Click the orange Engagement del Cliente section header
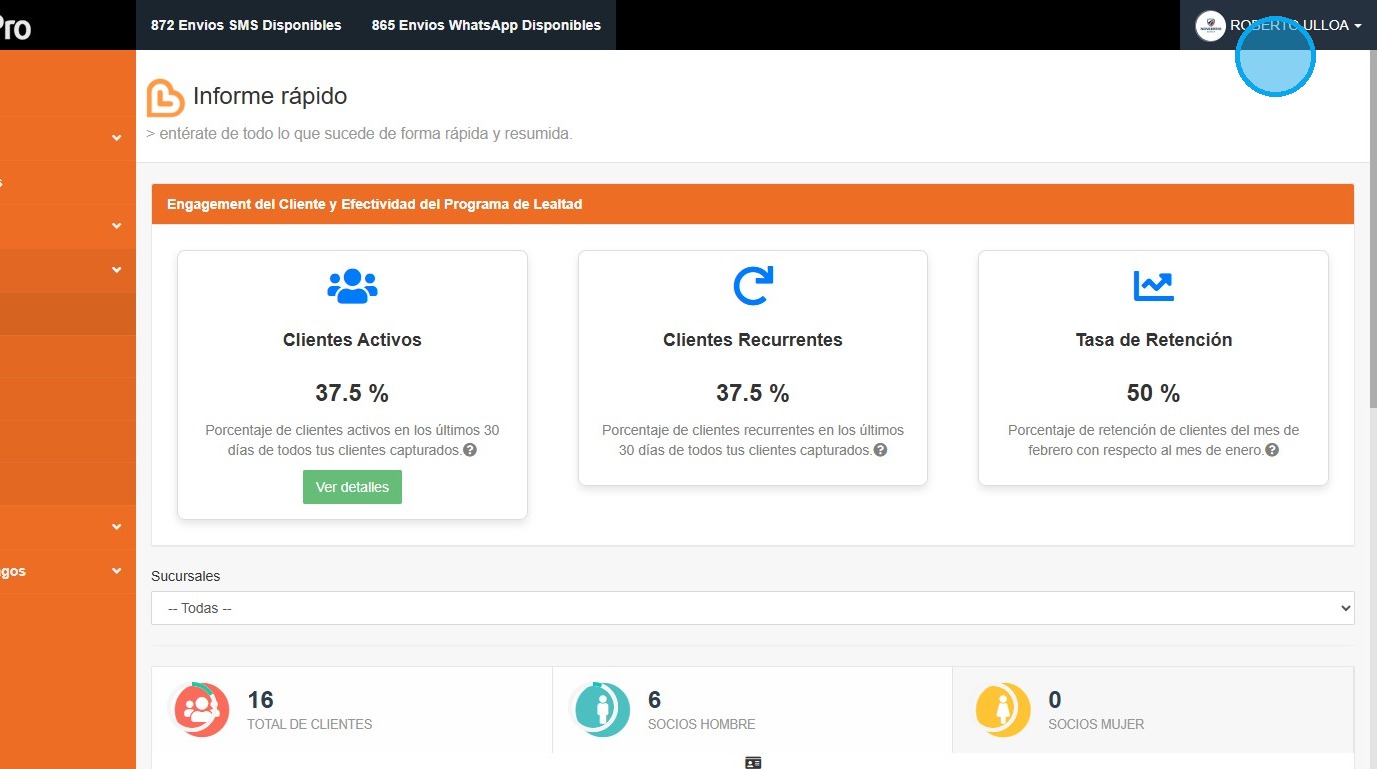This screenshot has height=769, width=1377. [753, 204]
